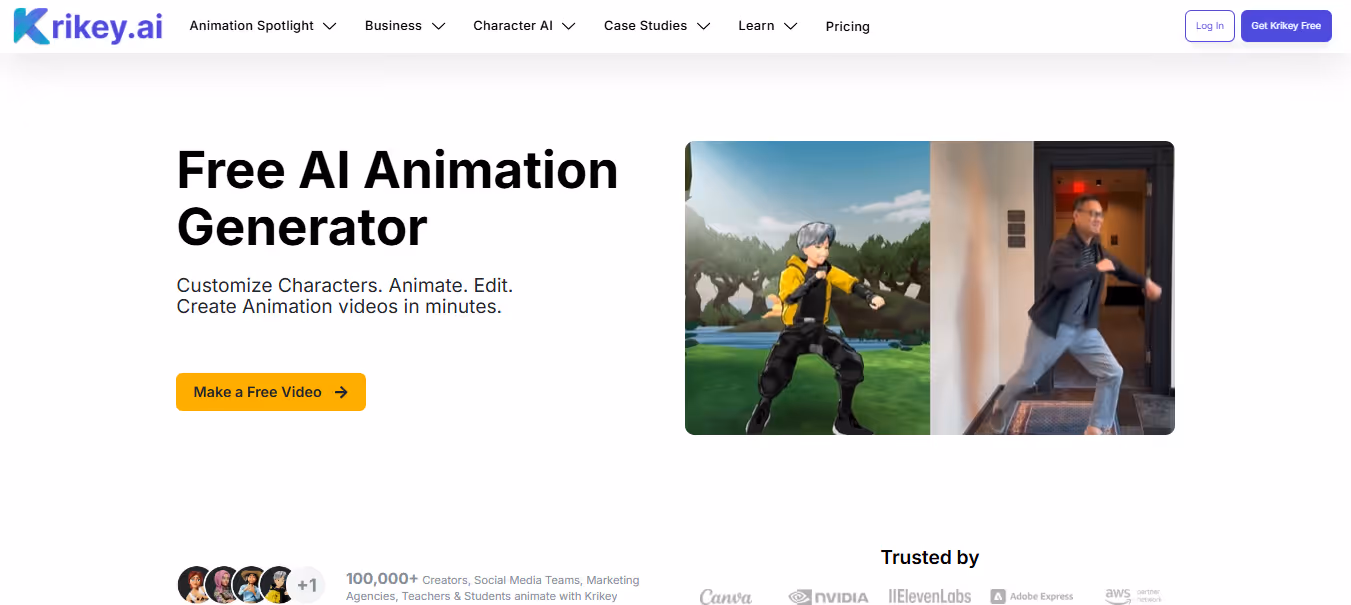This screenshot has width=1351, height=605.
Task: Click the Adobe Express logo
Action: [x=1032, y=596]
